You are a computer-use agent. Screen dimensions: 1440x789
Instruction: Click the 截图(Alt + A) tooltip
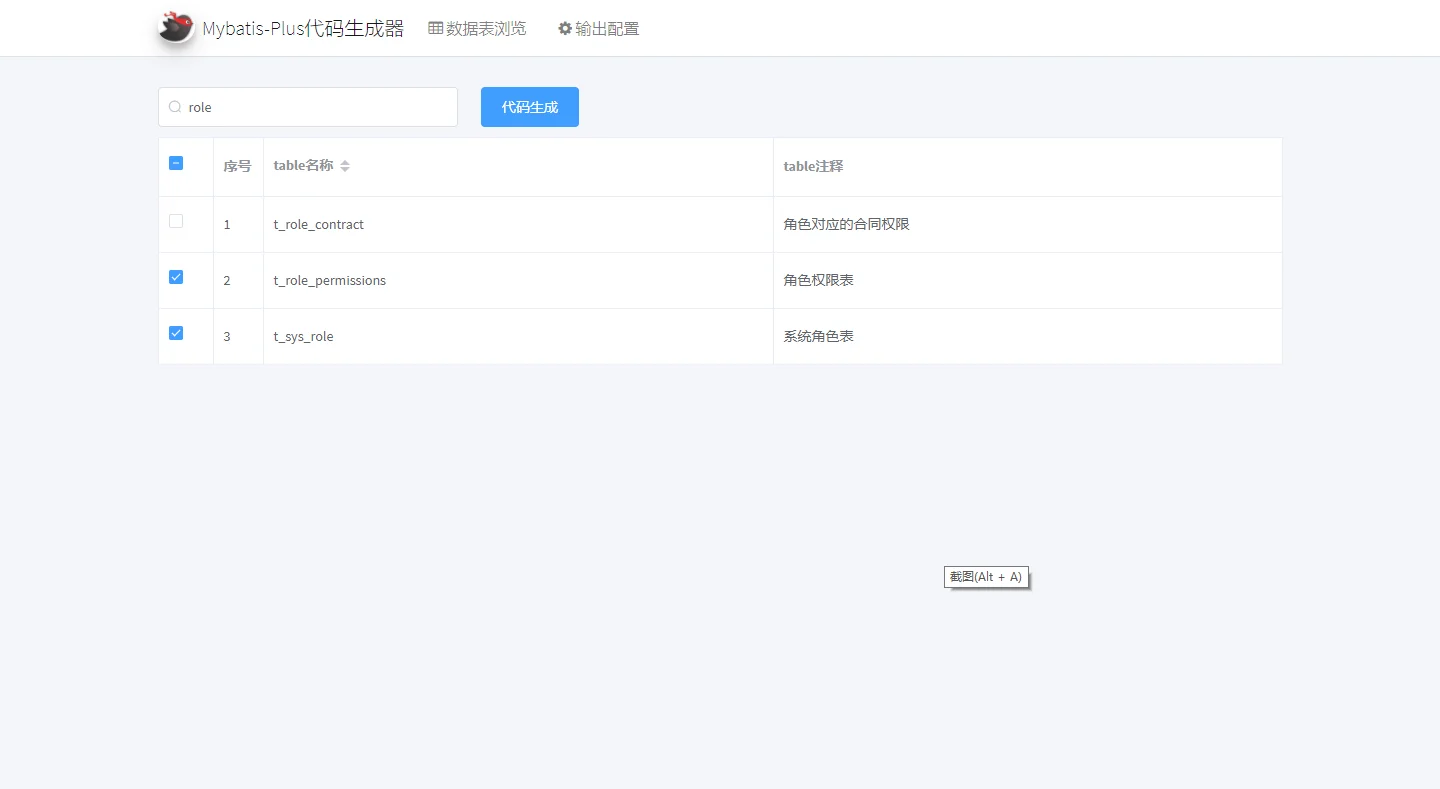985,577
